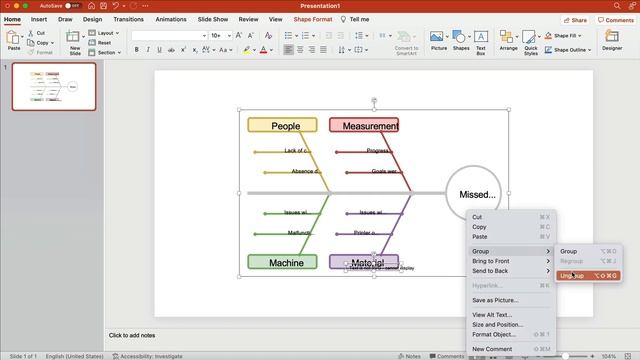Image resolution: width=640 pixels, height=360 pixels.
Task: Align text to the right
Action: (312, 50)
